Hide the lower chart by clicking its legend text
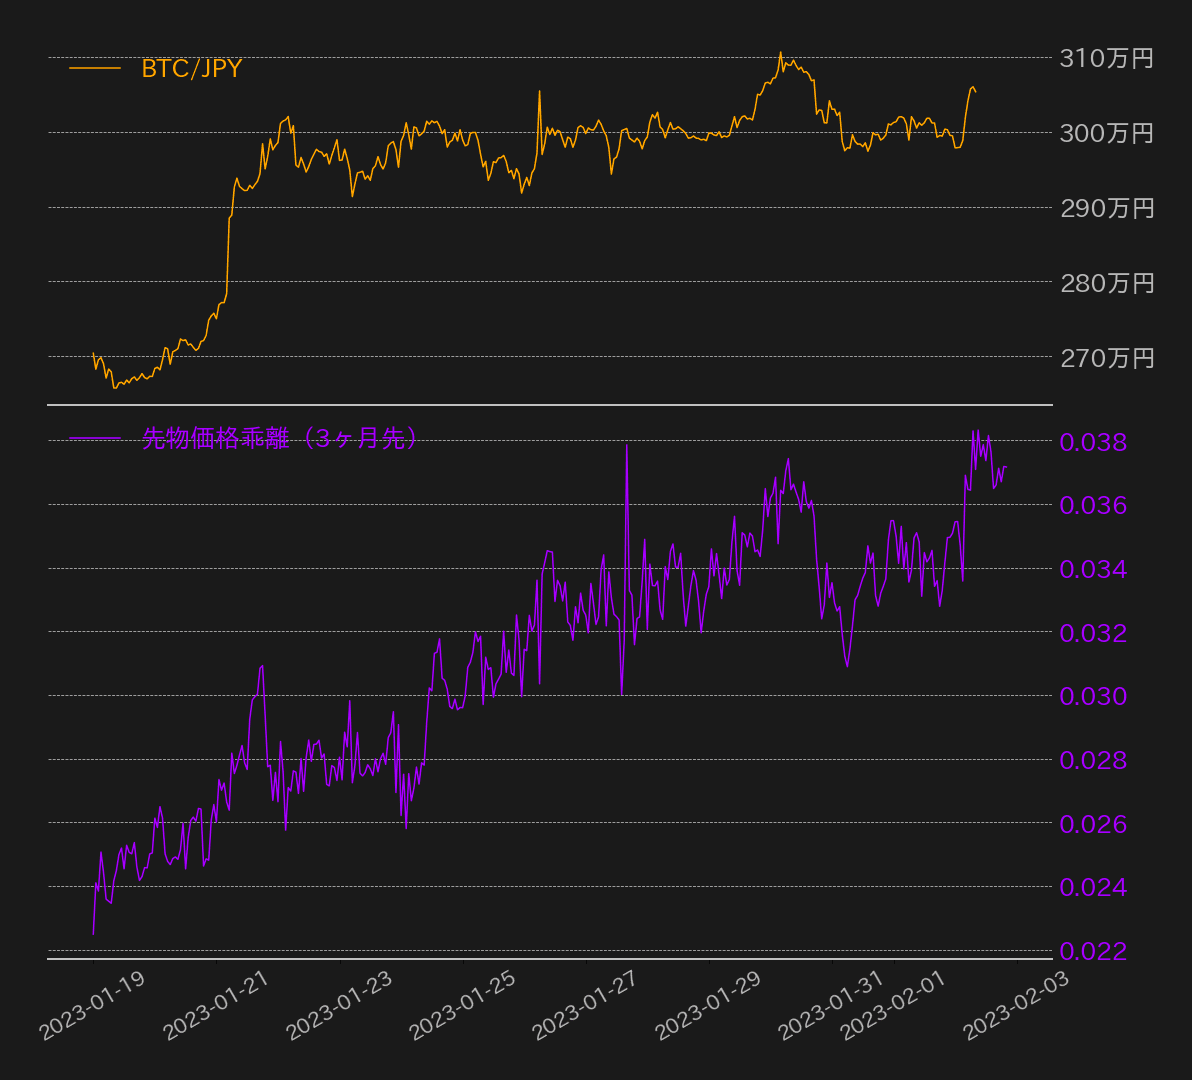 coord(280,436)
